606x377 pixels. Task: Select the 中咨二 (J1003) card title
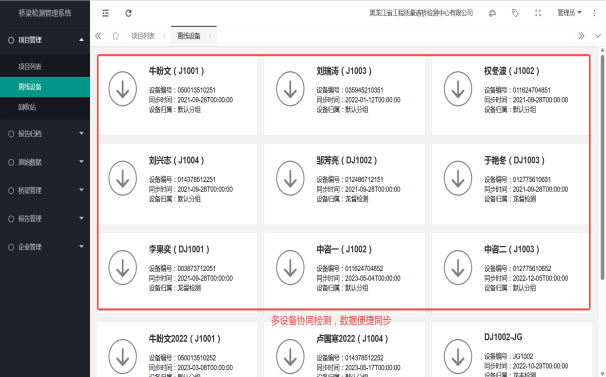pyautogui.click(x=512, y=249)
